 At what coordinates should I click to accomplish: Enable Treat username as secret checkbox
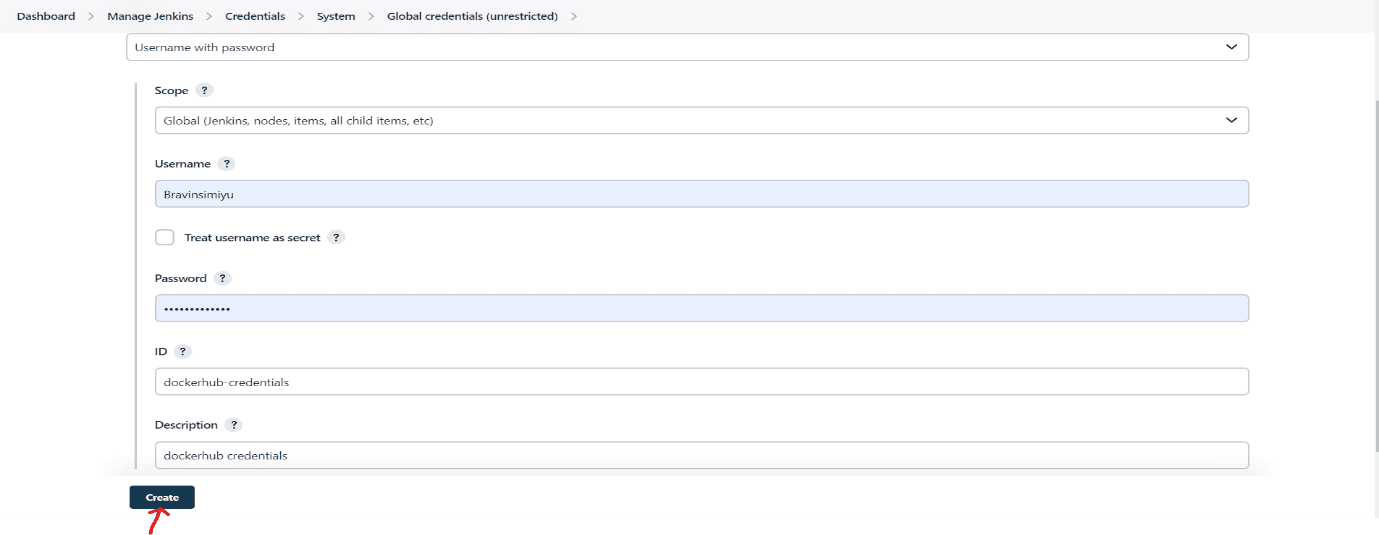165,237
